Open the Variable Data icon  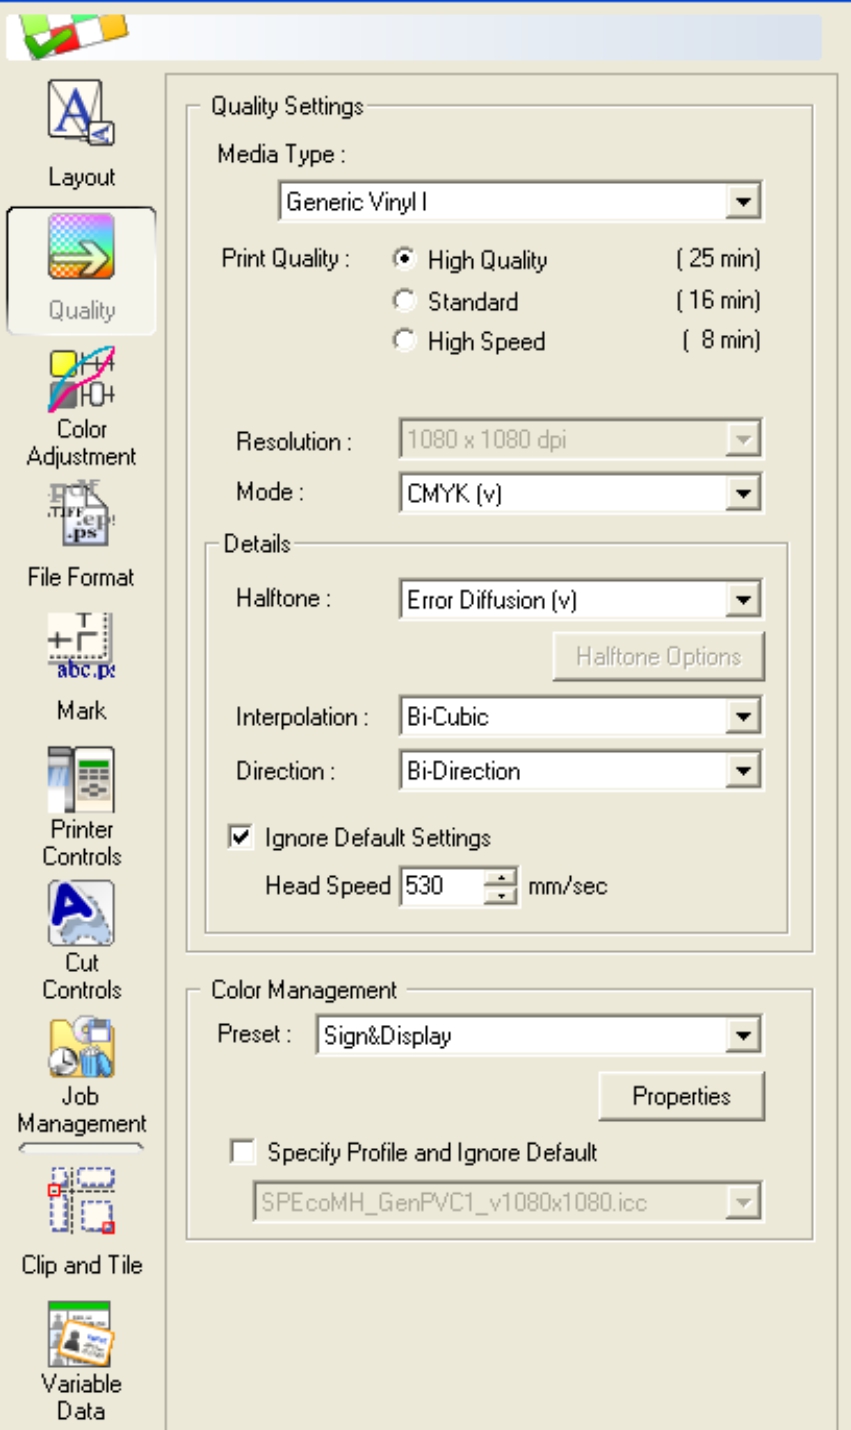(81, 1334)
